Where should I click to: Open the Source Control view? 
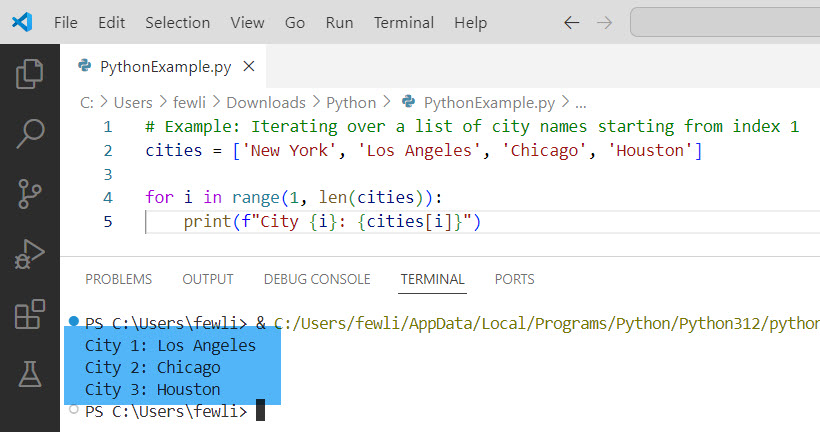30,194
